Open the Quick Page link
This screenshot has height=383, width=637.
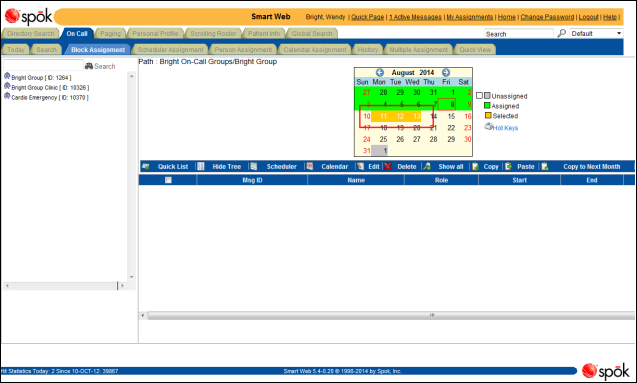pyautogui.click(x=368, y=17)
